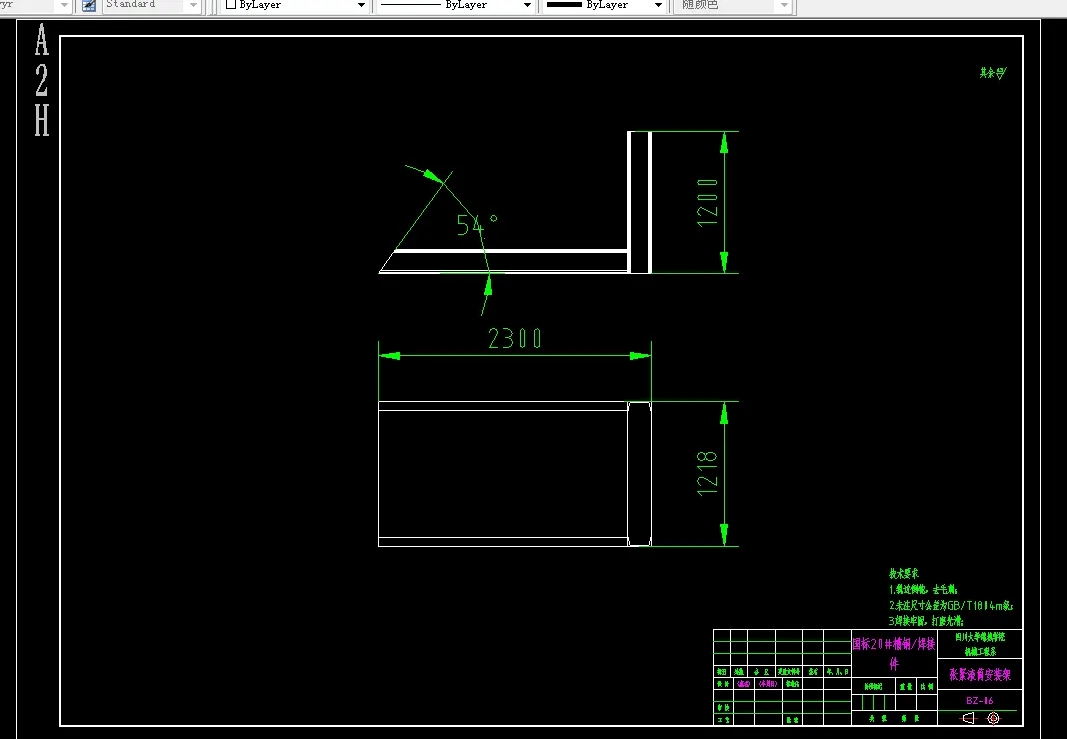
Task: Select the 四川大学锦城学院 school name text
Action: 980,638
